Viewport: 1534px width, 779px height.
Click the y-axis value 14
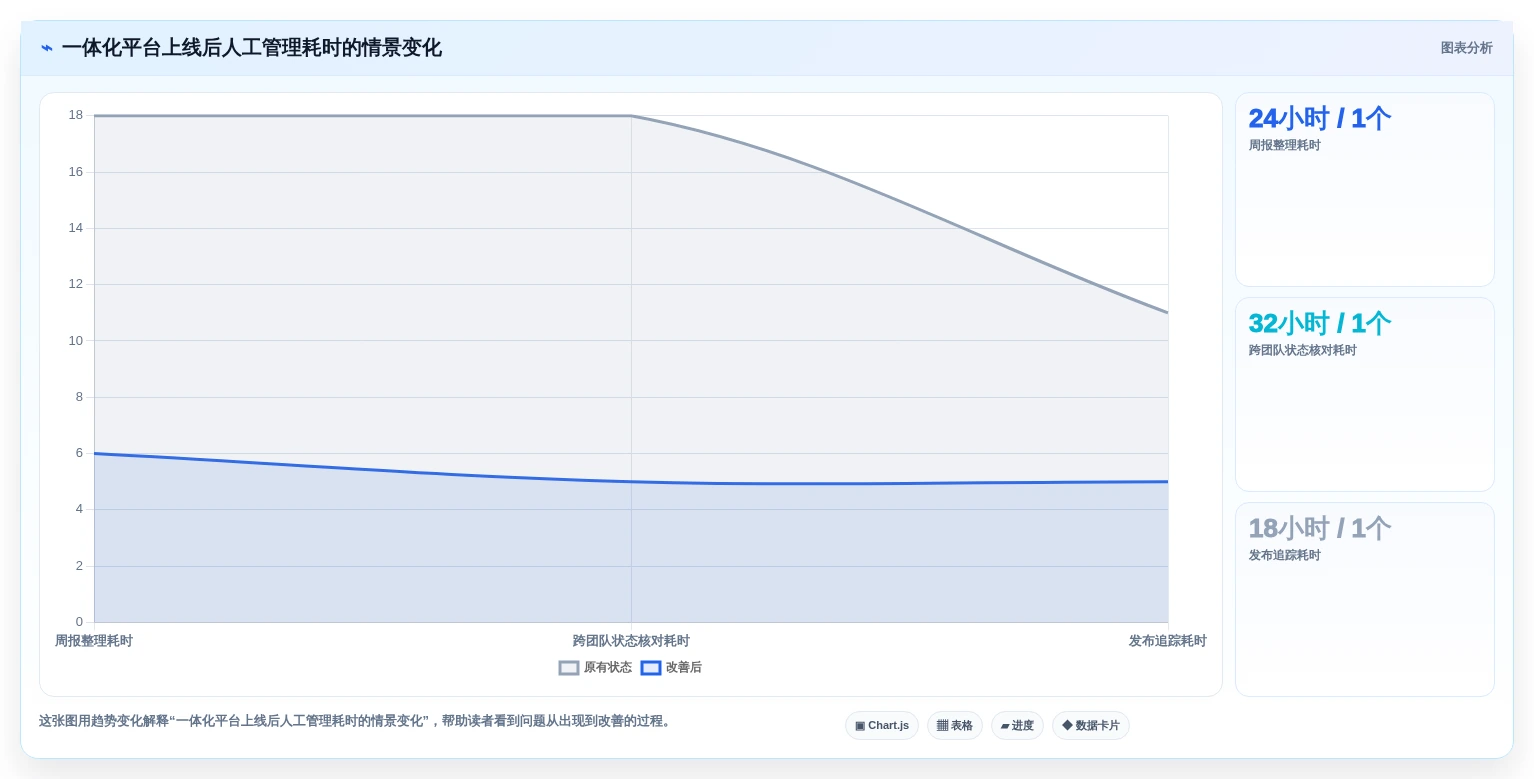coord(76,228)
